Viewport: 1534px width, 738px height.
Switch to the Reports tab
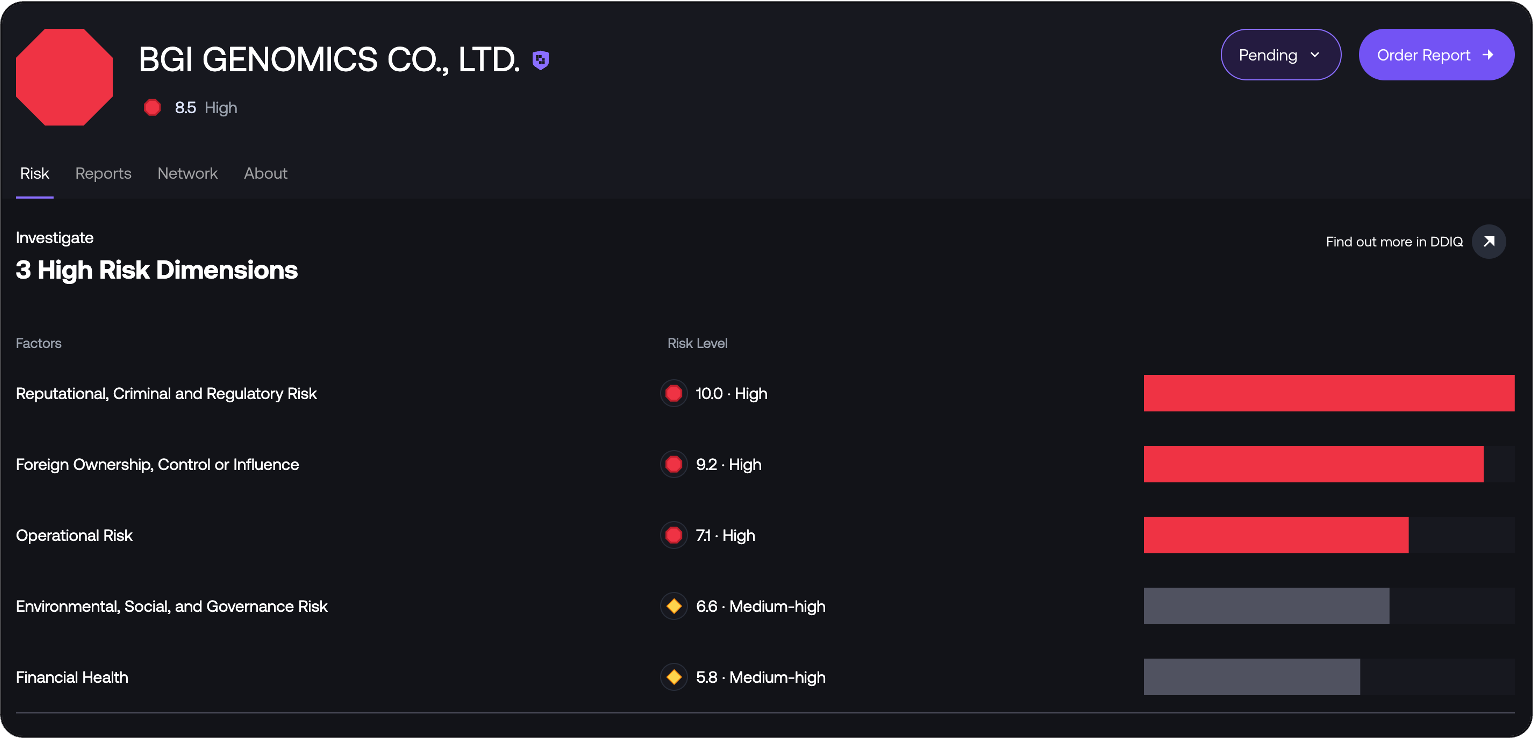(103, 174)
